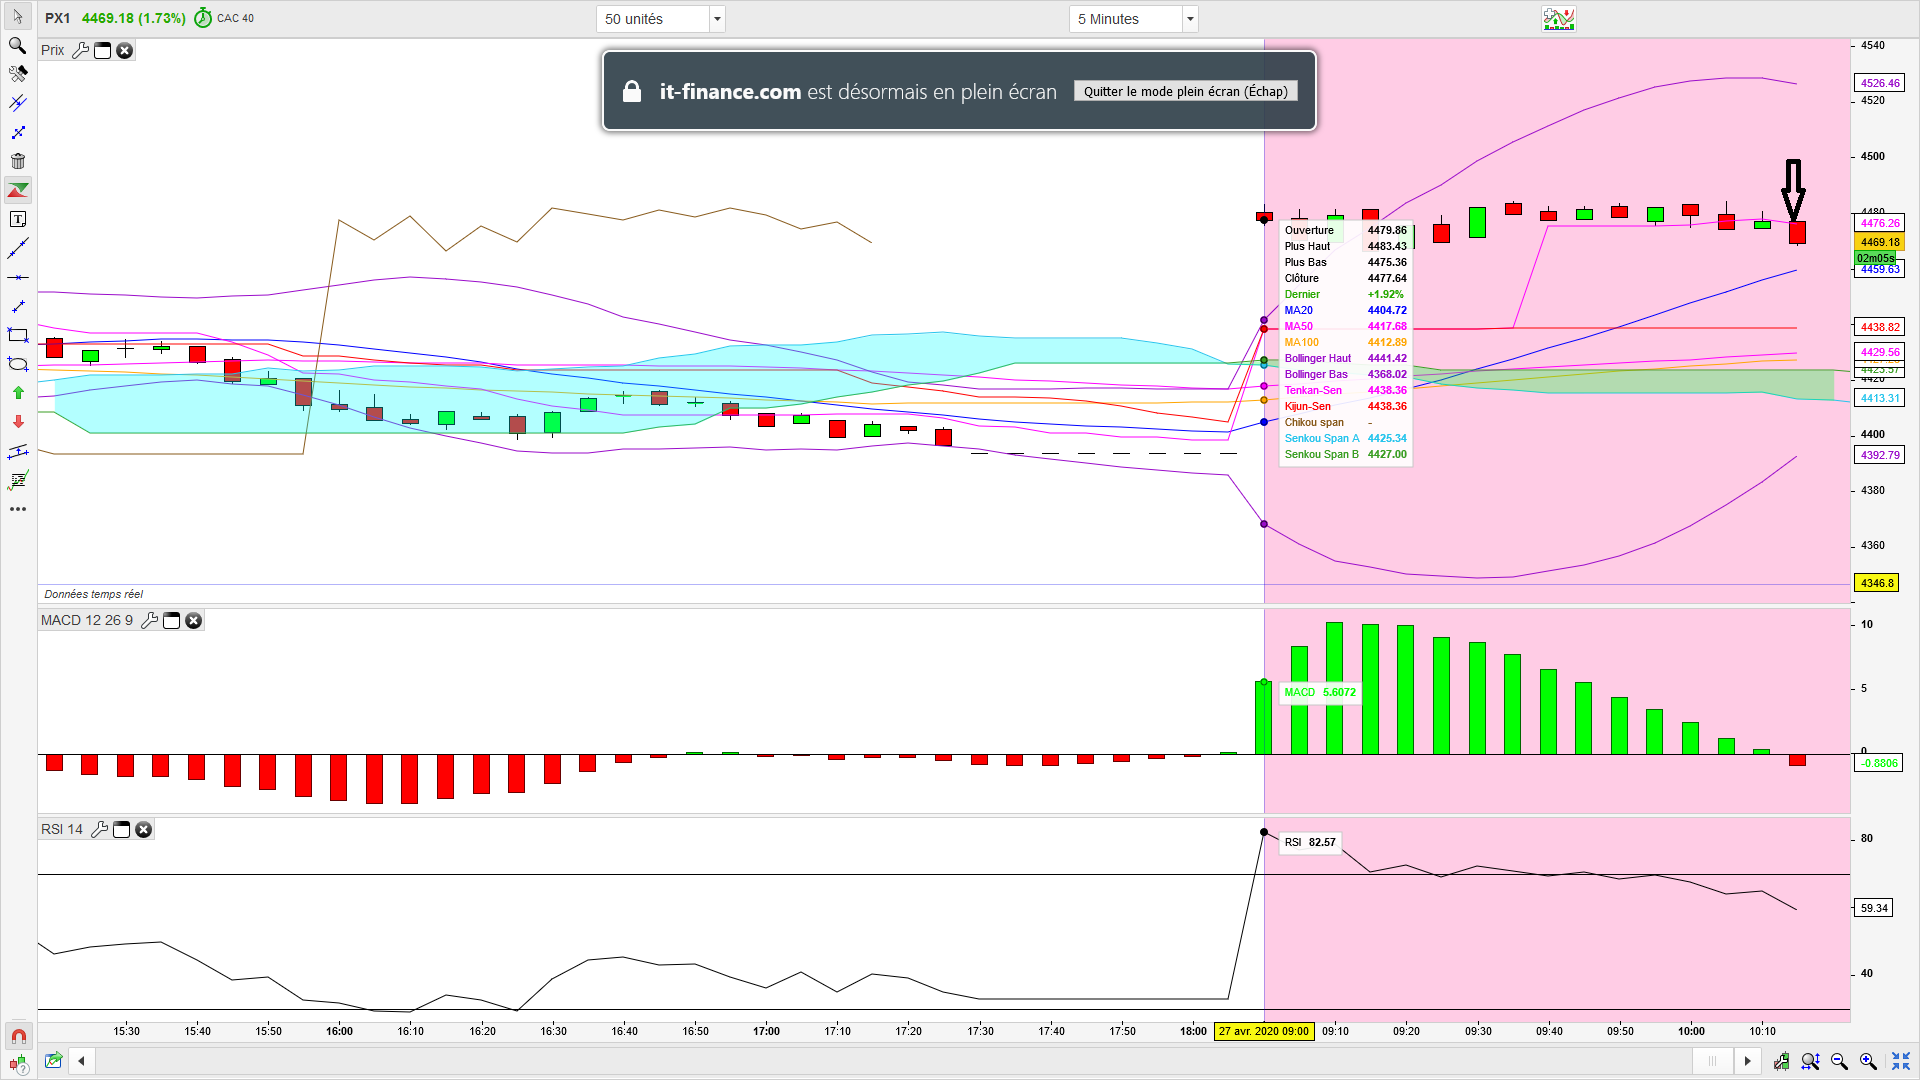The image size is (1920, 1080).
Task: Open MACD 12 26 9 wrench settings
Action: click(149, 621)
